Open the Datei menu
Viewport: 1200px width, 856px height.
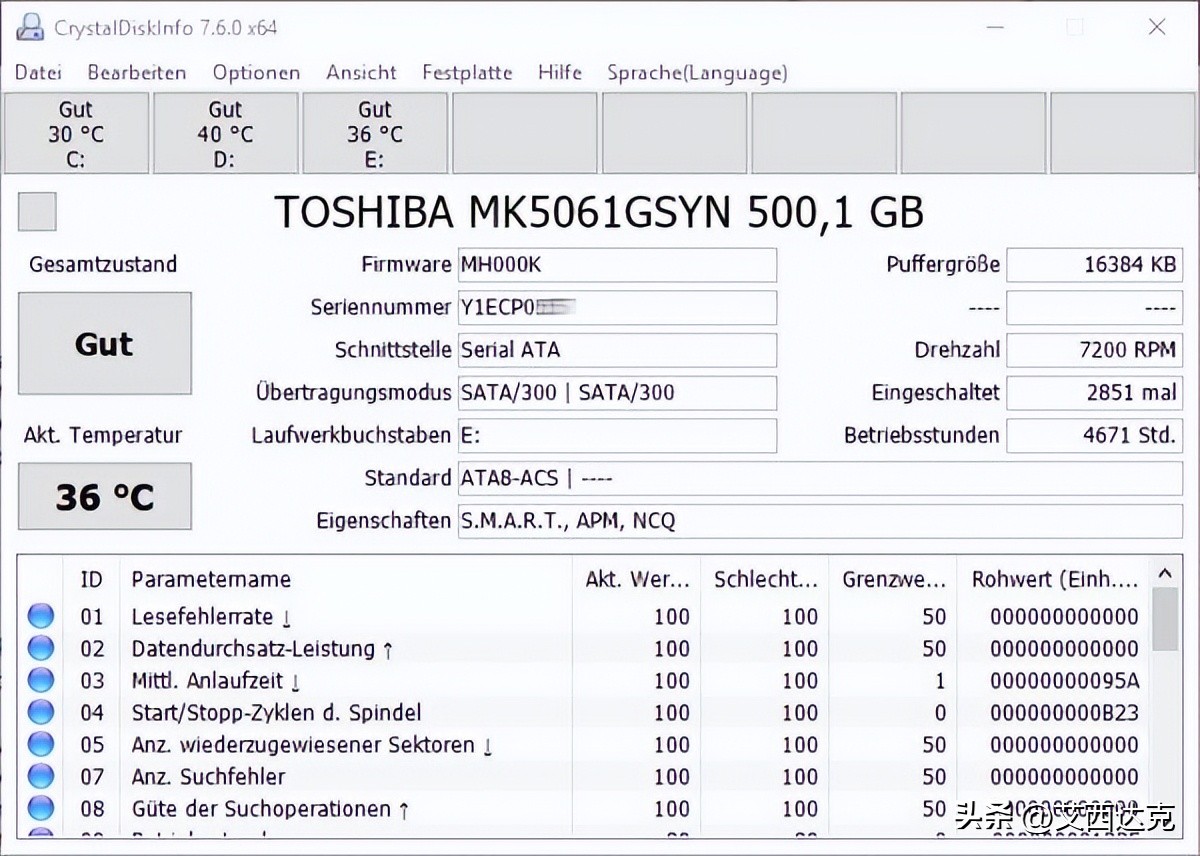(38, 72)
